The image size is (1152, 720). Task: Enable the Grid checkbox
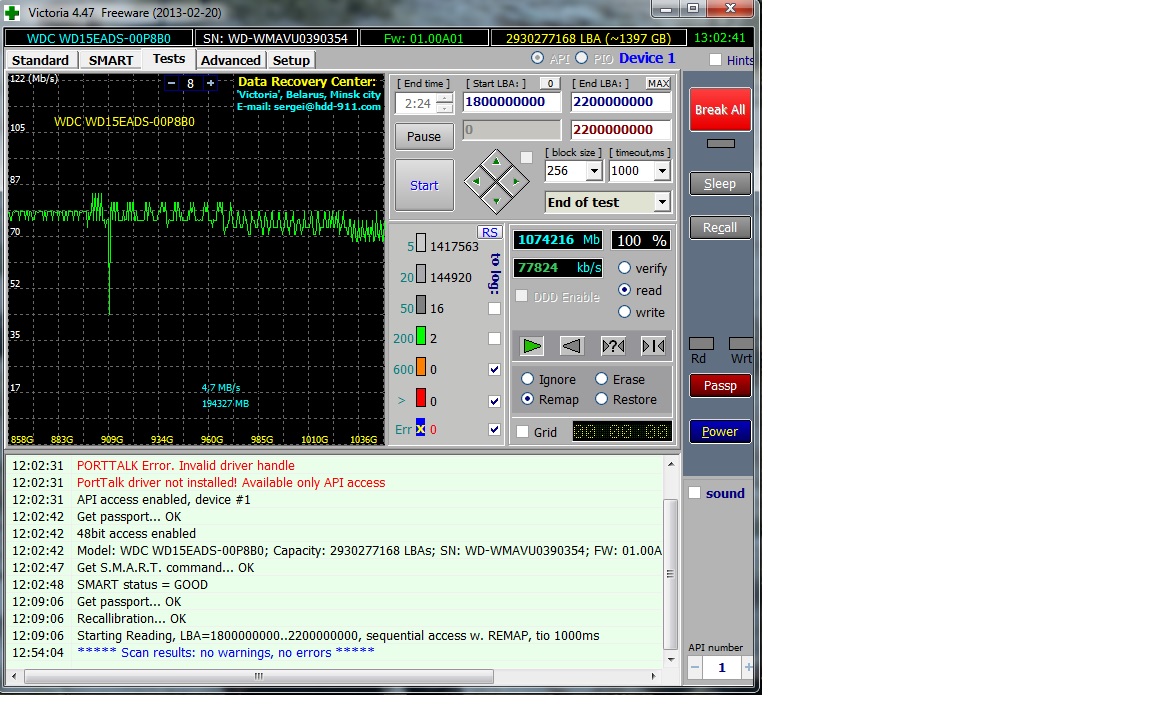click(523, 432)
